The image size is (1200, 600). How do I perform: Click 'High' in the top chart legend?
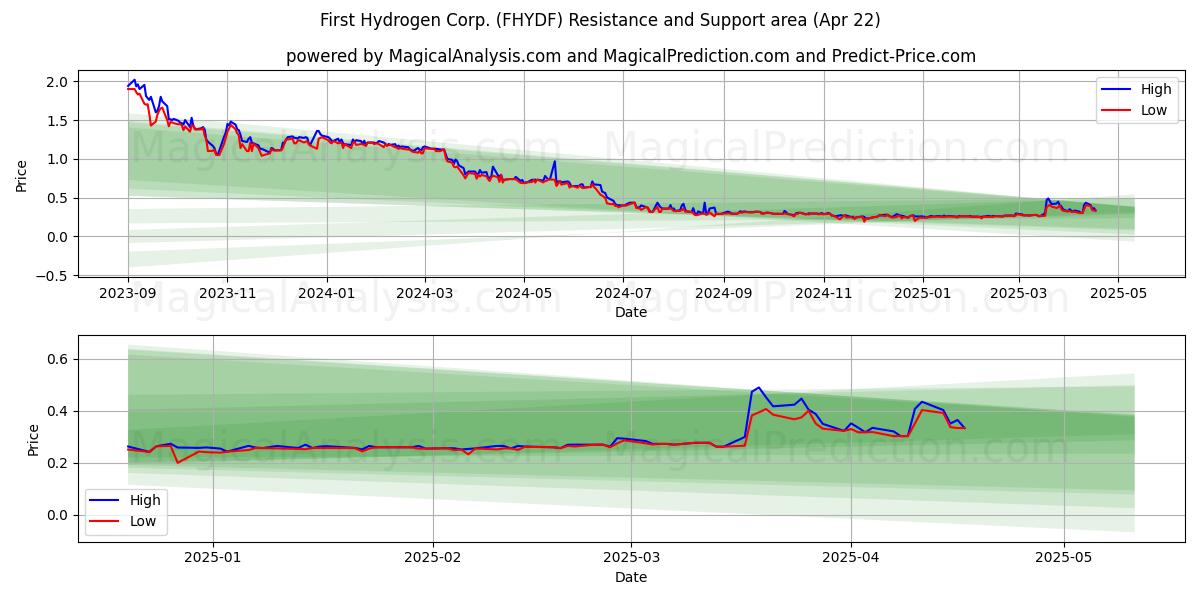click(1156, 89)
